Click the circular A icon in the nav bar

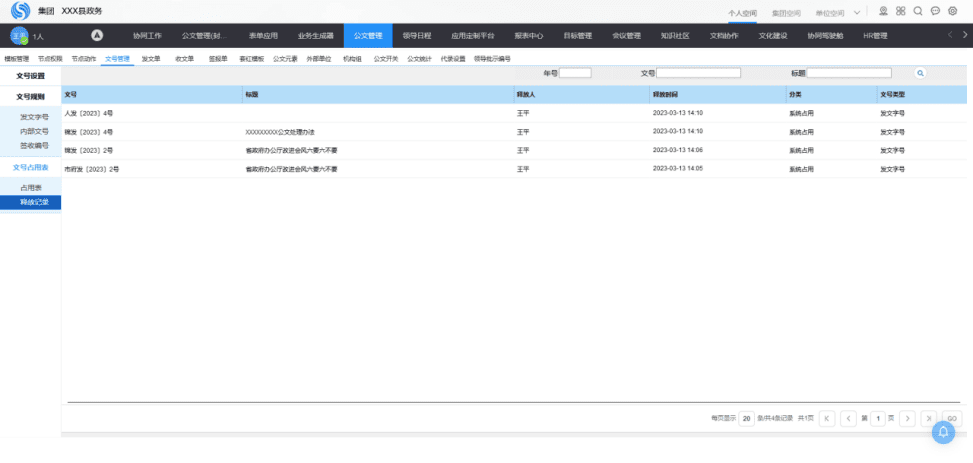(x=97, y=35)
